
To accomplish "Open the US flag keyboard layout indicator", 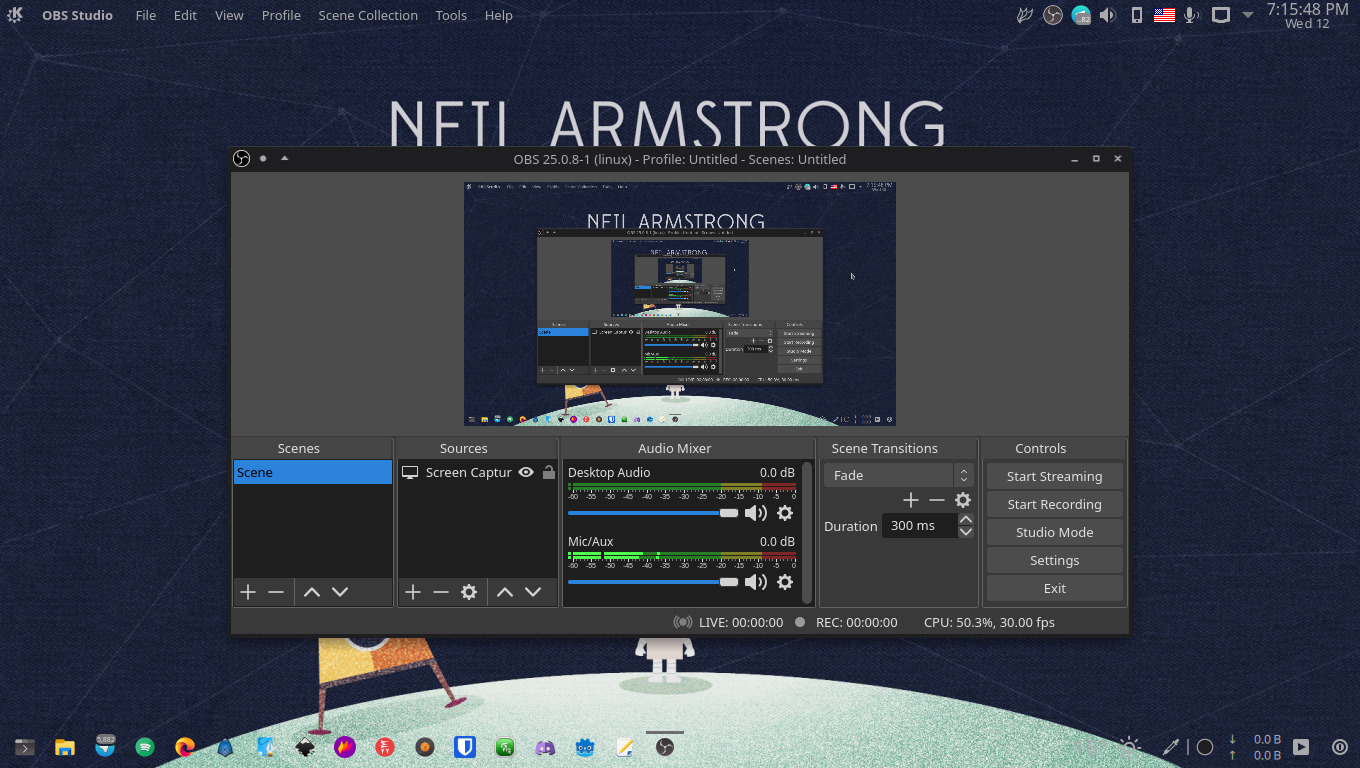I will (1164, 15).
